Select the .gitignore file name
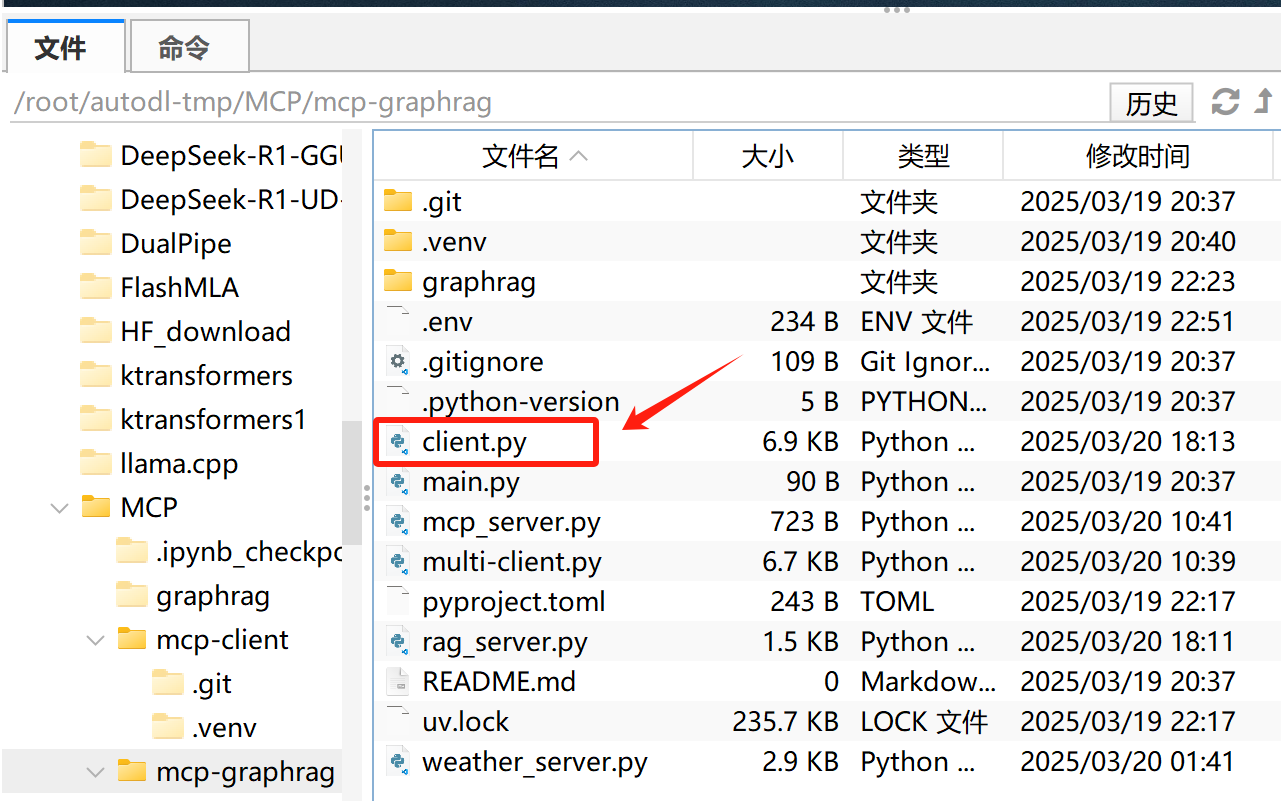The width and height of the screenshot is (1281, 801). pyautogui.click(x=483, y=362)
